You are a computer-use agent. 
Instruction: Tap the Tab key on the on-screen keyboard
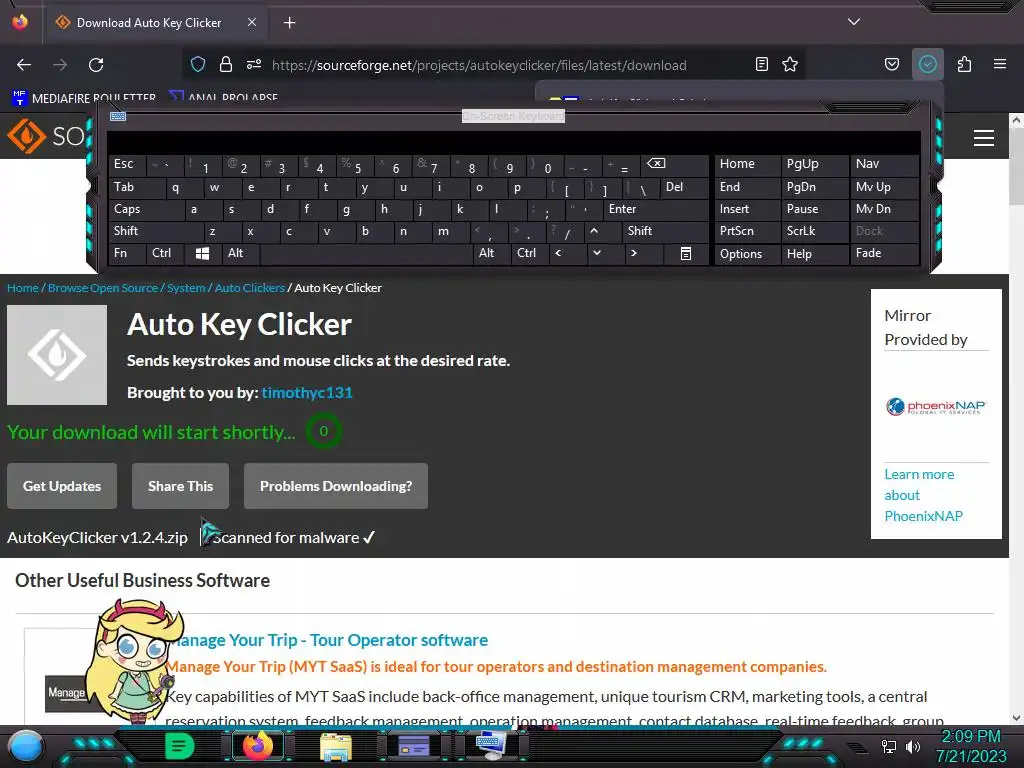[136, 187]
